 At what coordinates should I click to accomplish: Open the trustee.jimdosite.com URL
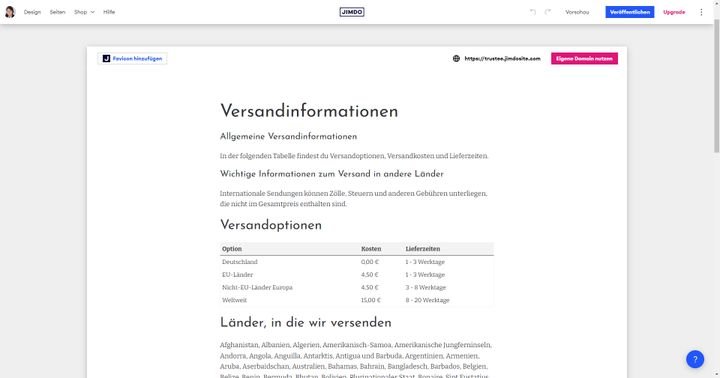[x=502, y=58]
